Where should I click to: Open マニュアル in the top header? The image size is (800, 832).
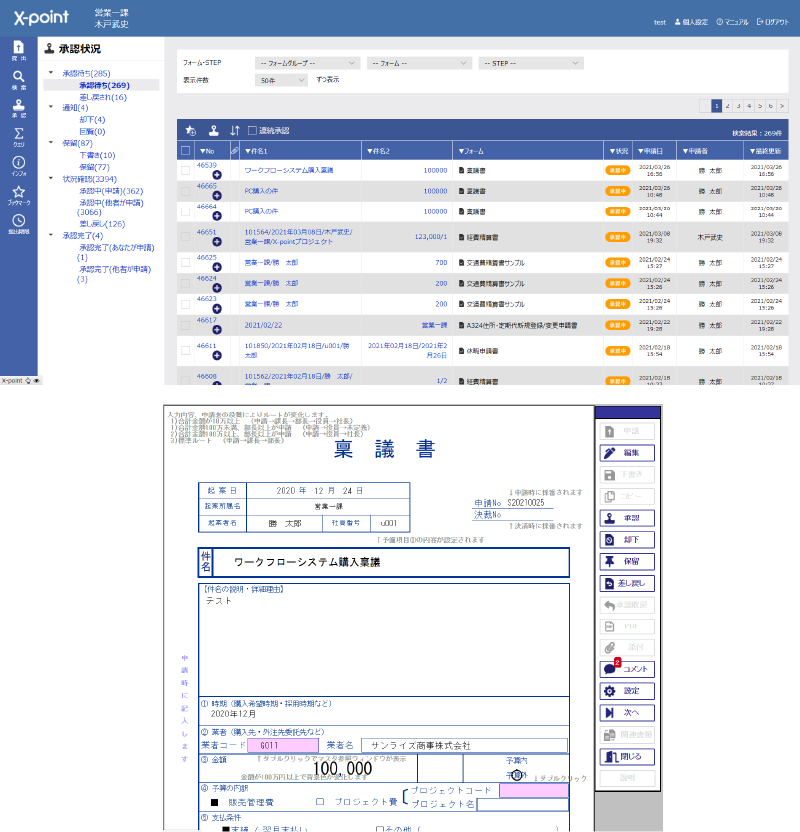pyautogui.click(x=732, y=22)
